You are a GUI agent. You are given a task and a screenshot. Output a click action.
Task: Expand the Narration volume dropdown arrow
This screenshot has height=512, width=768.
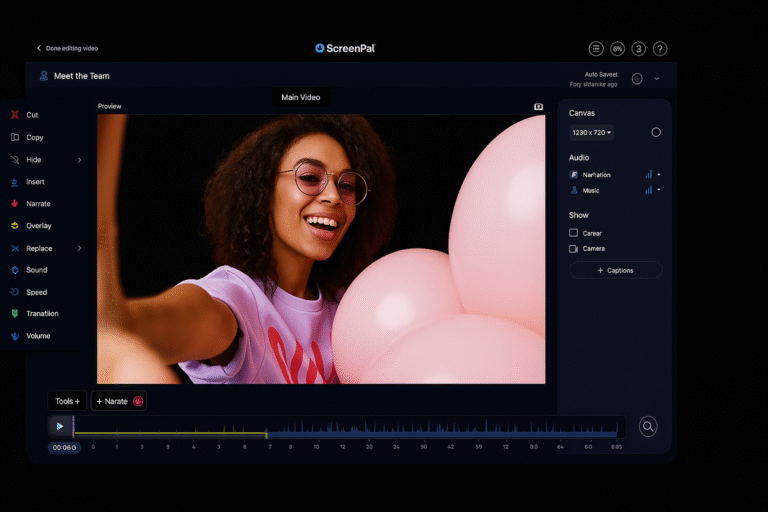click(659, 174)
